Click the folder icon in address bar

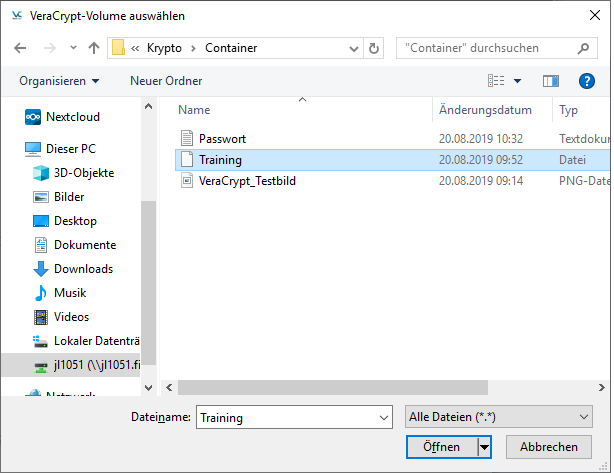[118, 48]
